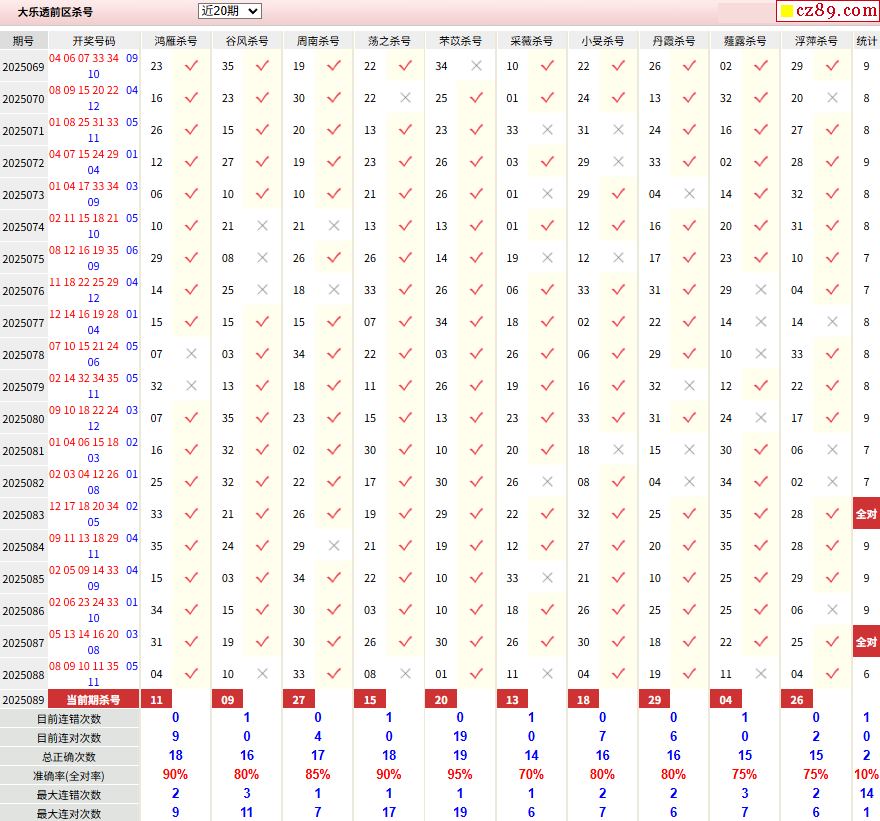Select issue number 2025075

[24, 259]
